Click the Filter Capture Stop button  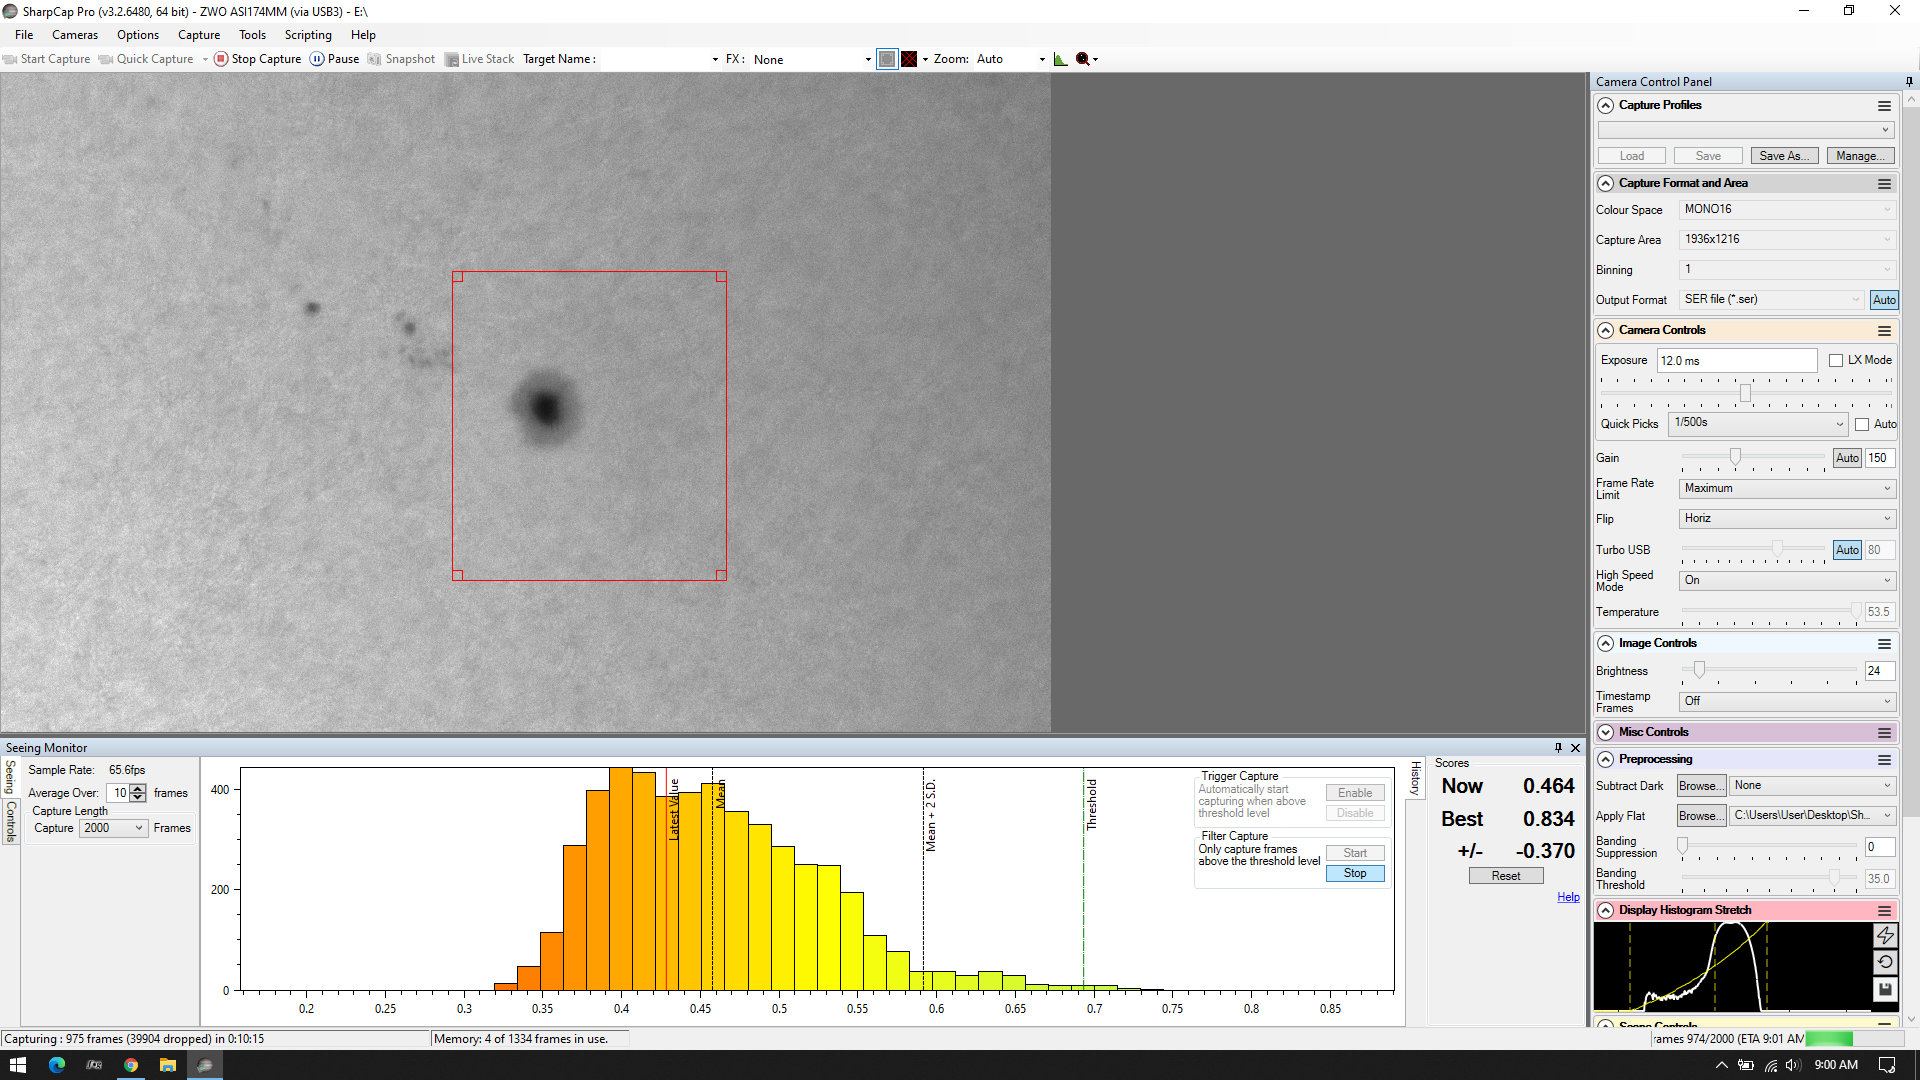click(x=1355, y=874)
